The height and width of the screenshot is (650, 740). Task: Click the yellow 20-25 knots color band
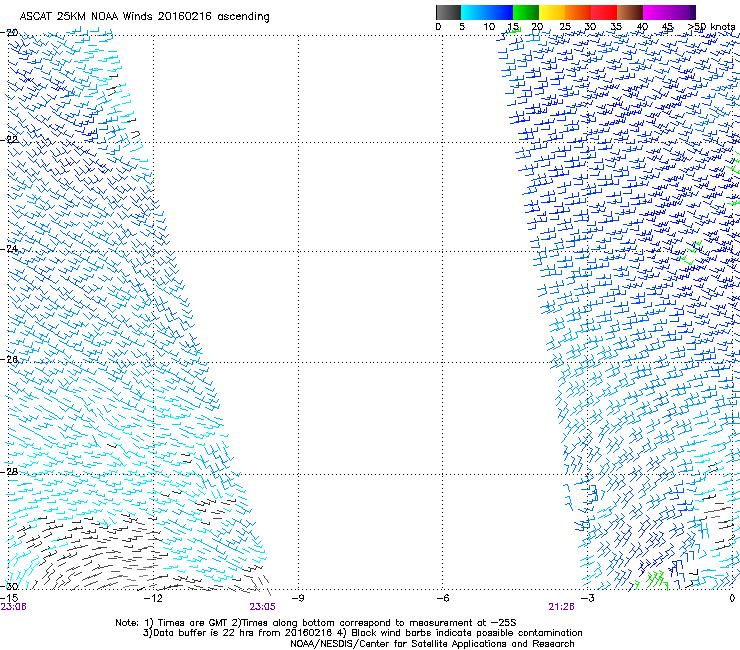click(552, 12)
